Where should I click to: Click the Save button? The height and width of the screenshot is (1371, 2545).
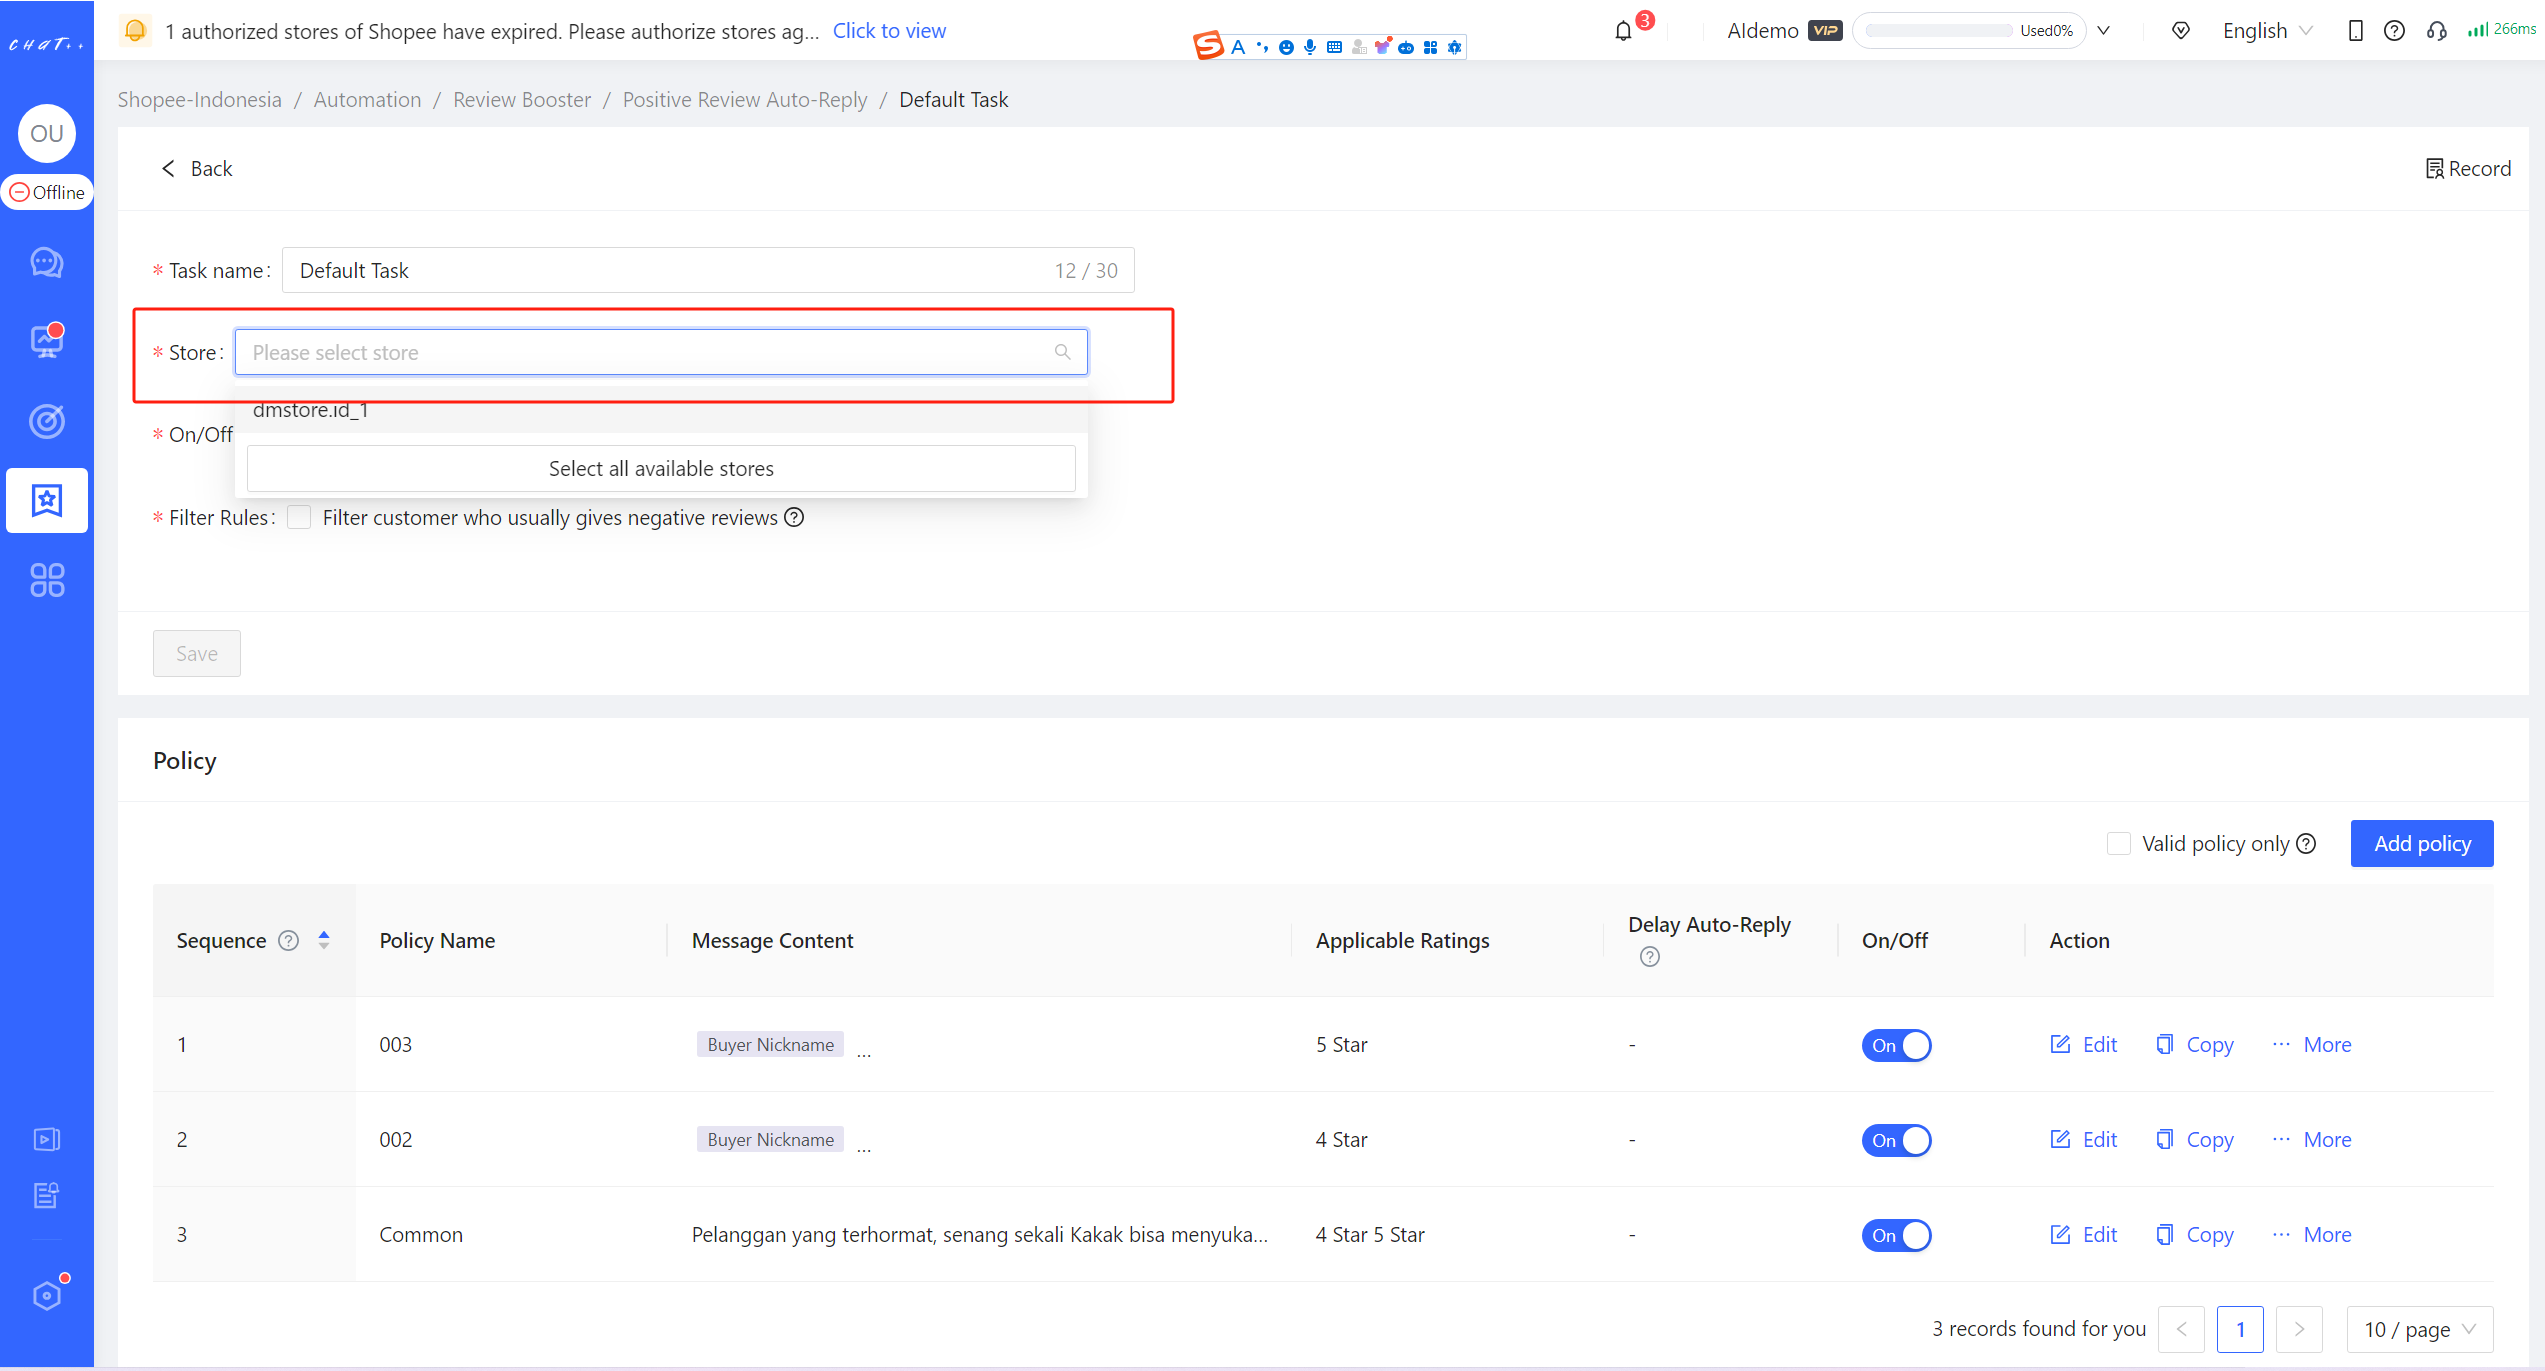[197, 653]
